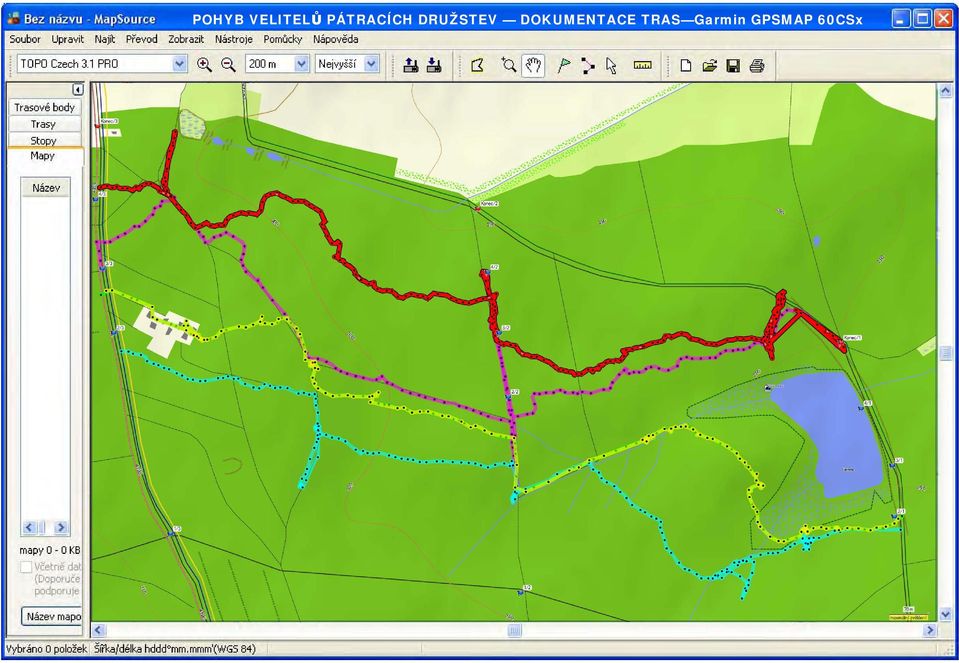Click the Název column header
959x663 pixels.
46,188
